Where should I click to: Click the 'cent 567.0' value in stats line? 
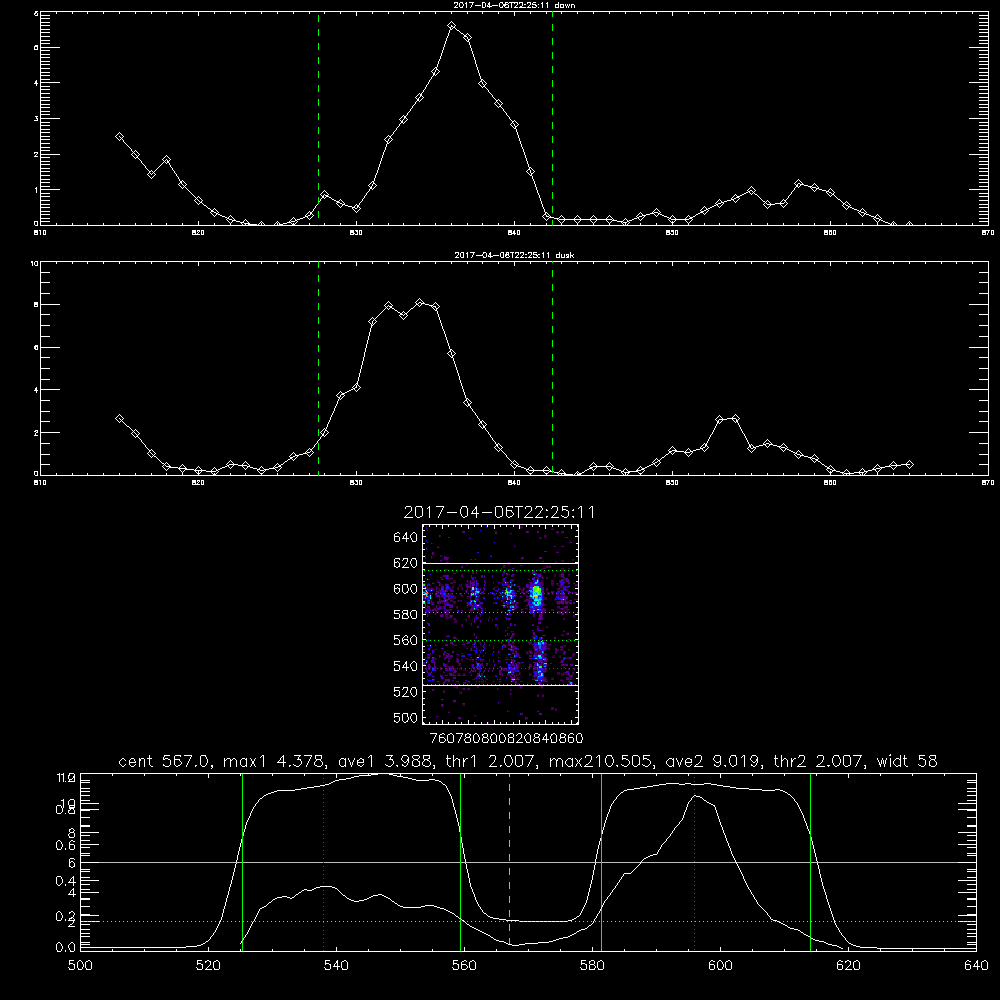click(x=166, y=761)
